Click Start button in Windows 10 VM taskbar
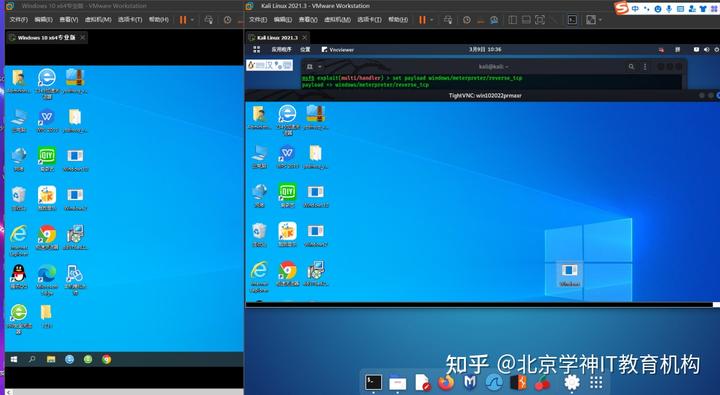The image size is (720, 395). [x=14, y=360]
